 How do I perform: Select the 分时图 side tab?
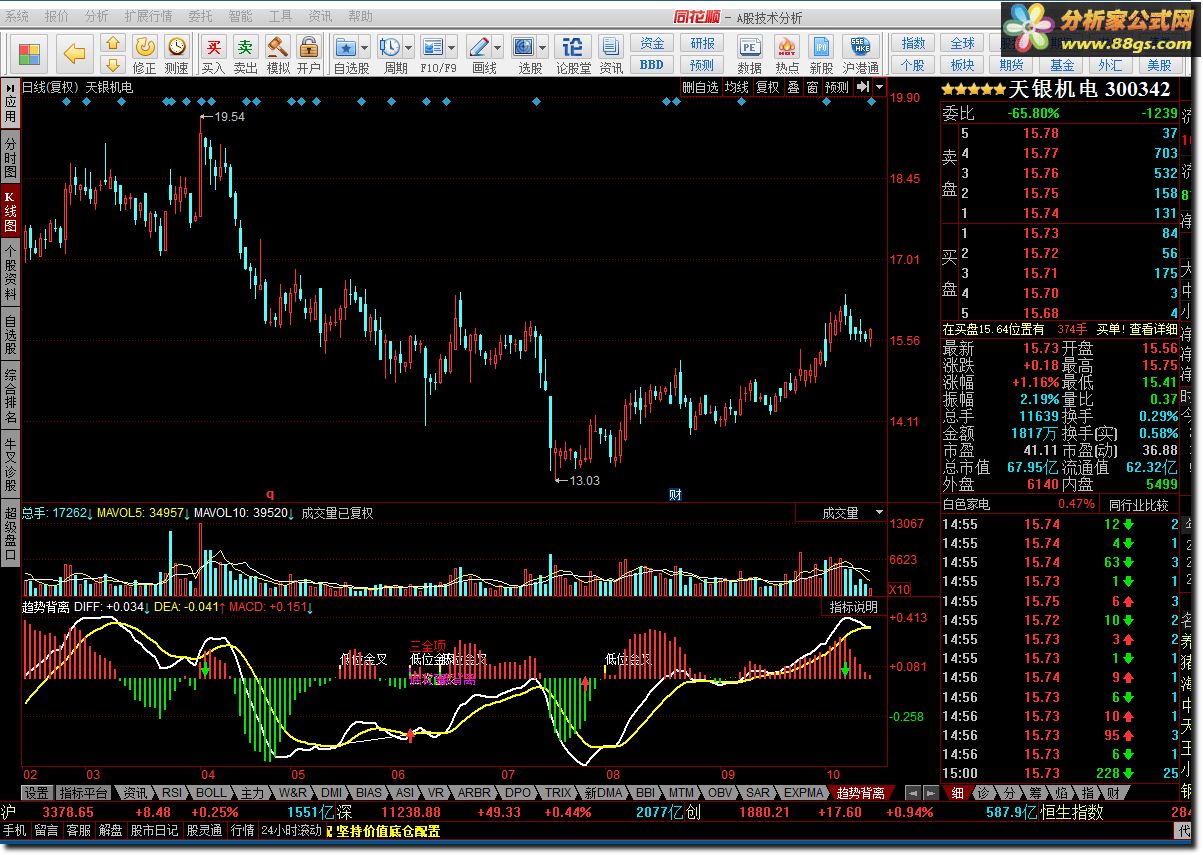(10, 156)
